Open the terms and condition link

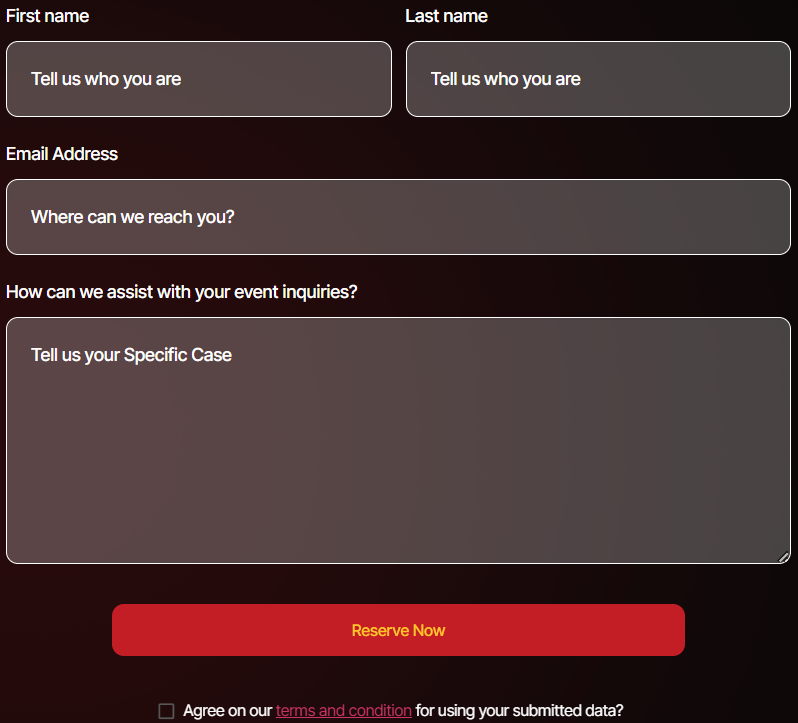(x=343, y=711)
